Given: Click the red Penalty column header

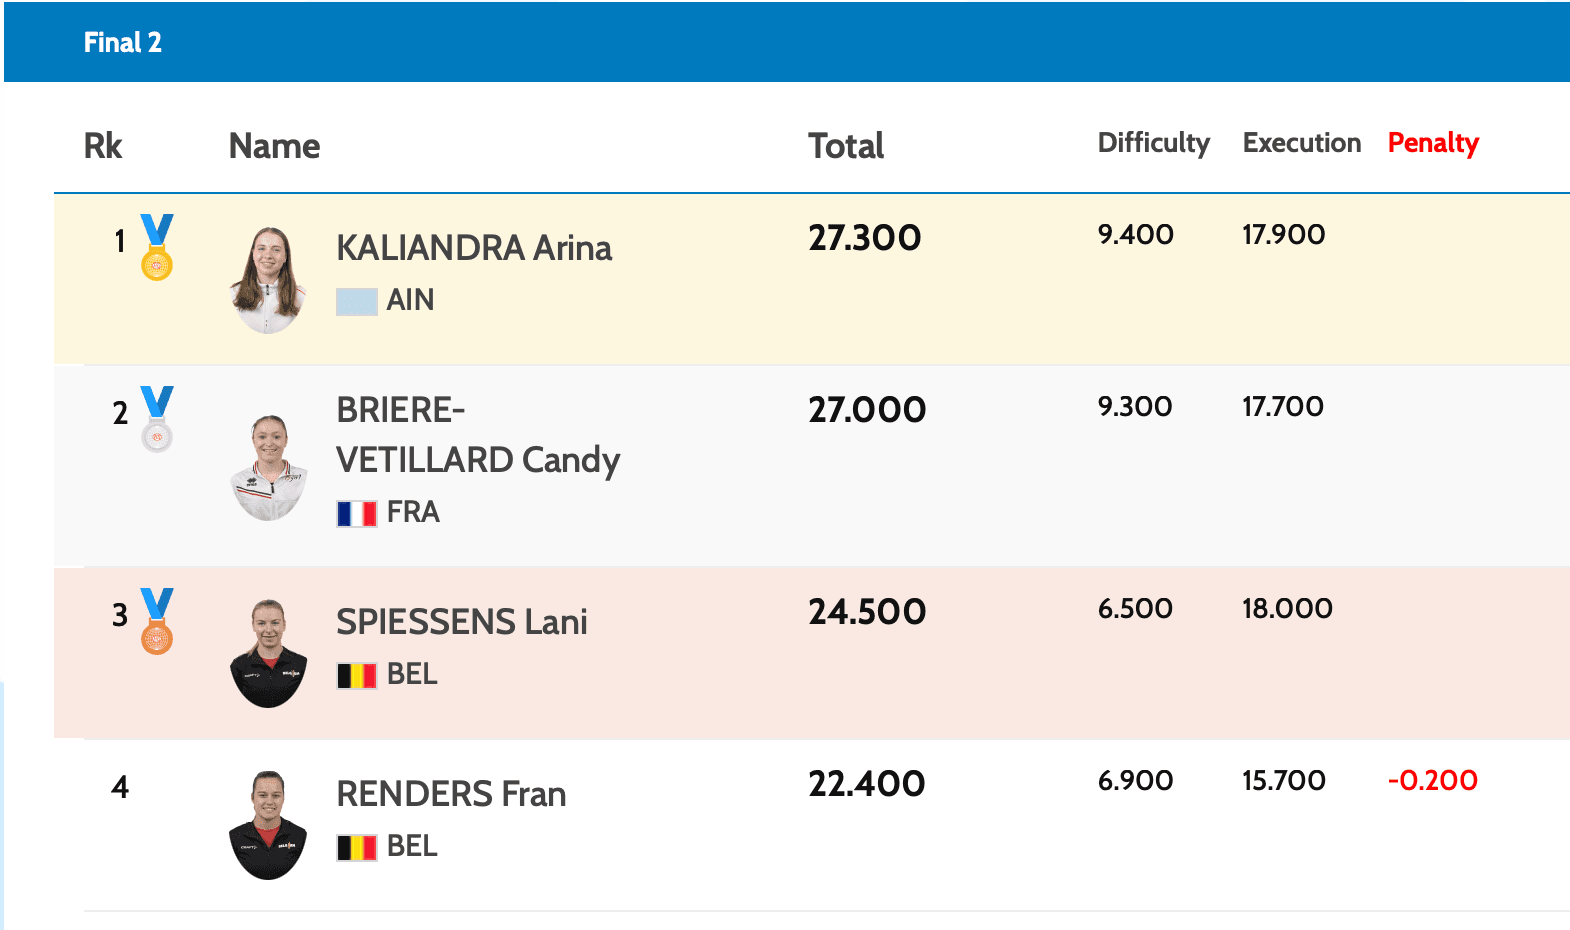Looking at the screenshot, I should [1432, 143].
